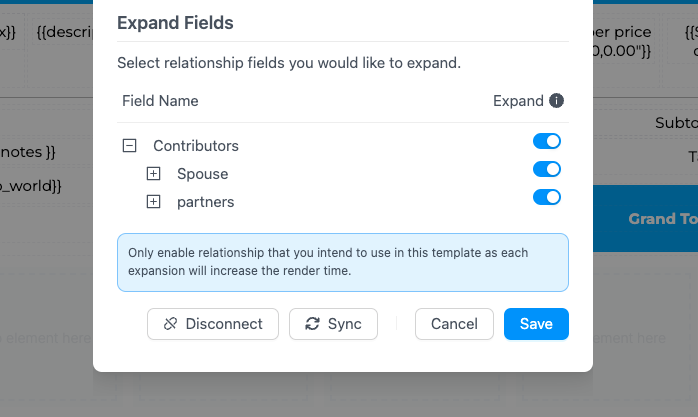Click the refresh arrows icon on Sync
The image size is (698, 417).
pyautogui.click(x=312, y=324)
